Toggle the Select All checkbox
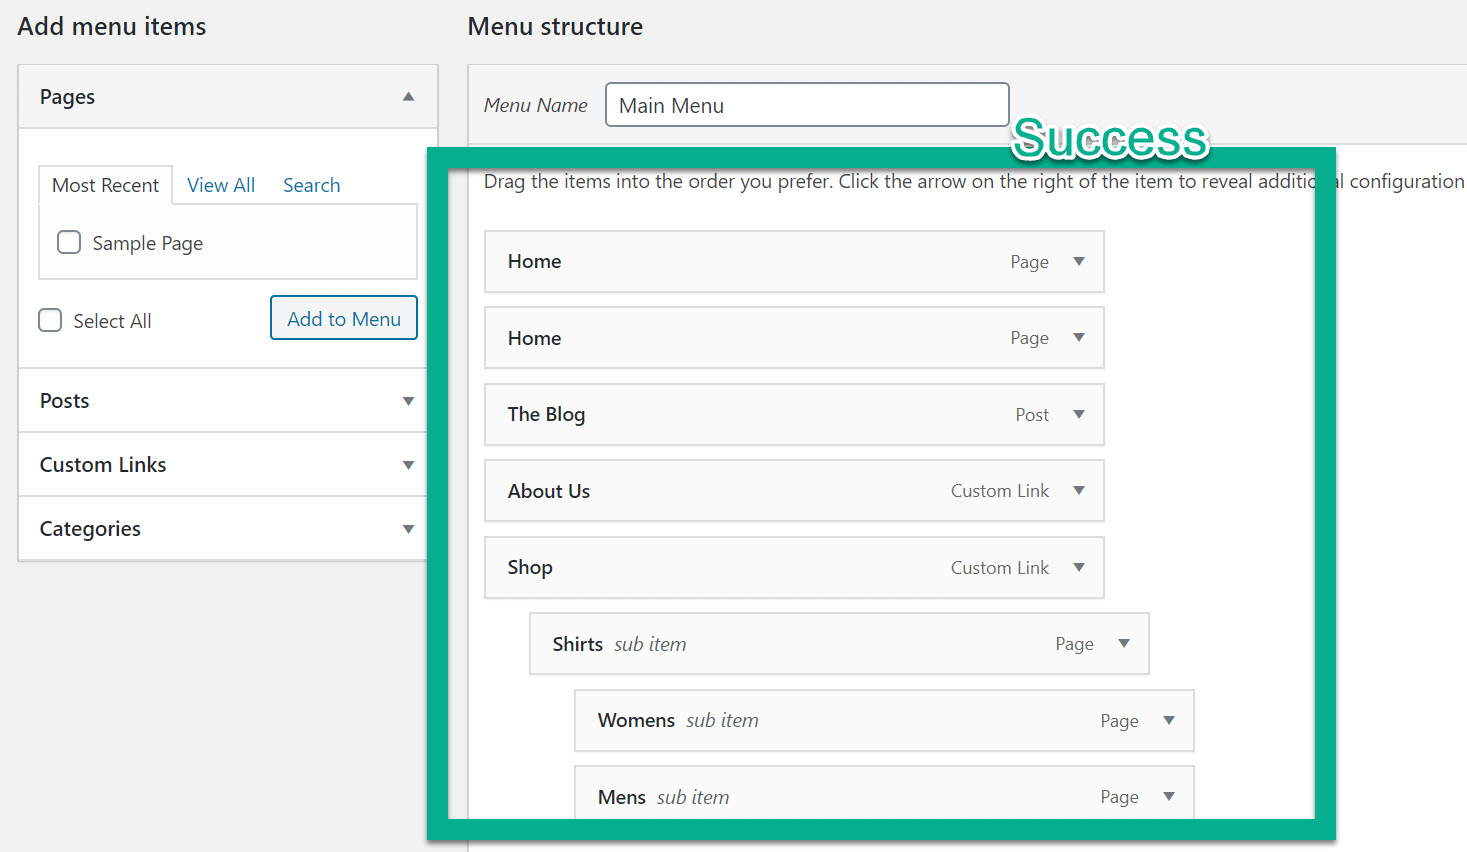 [50, 320]
